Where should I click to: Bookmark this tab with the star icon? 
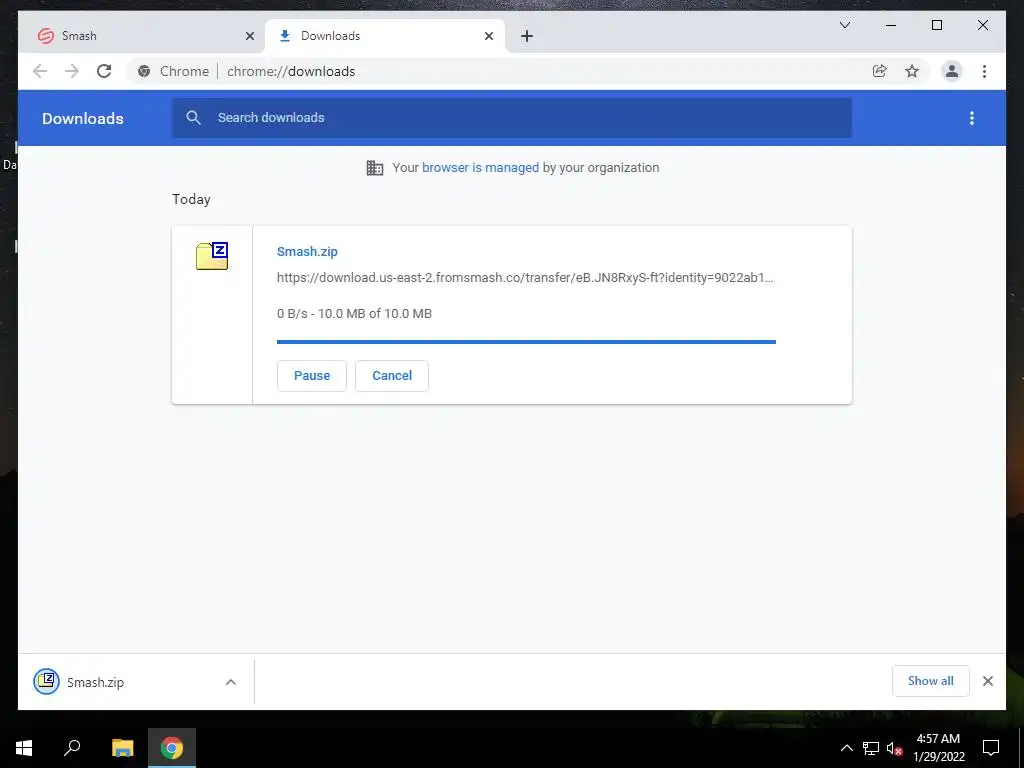[912, 71]
